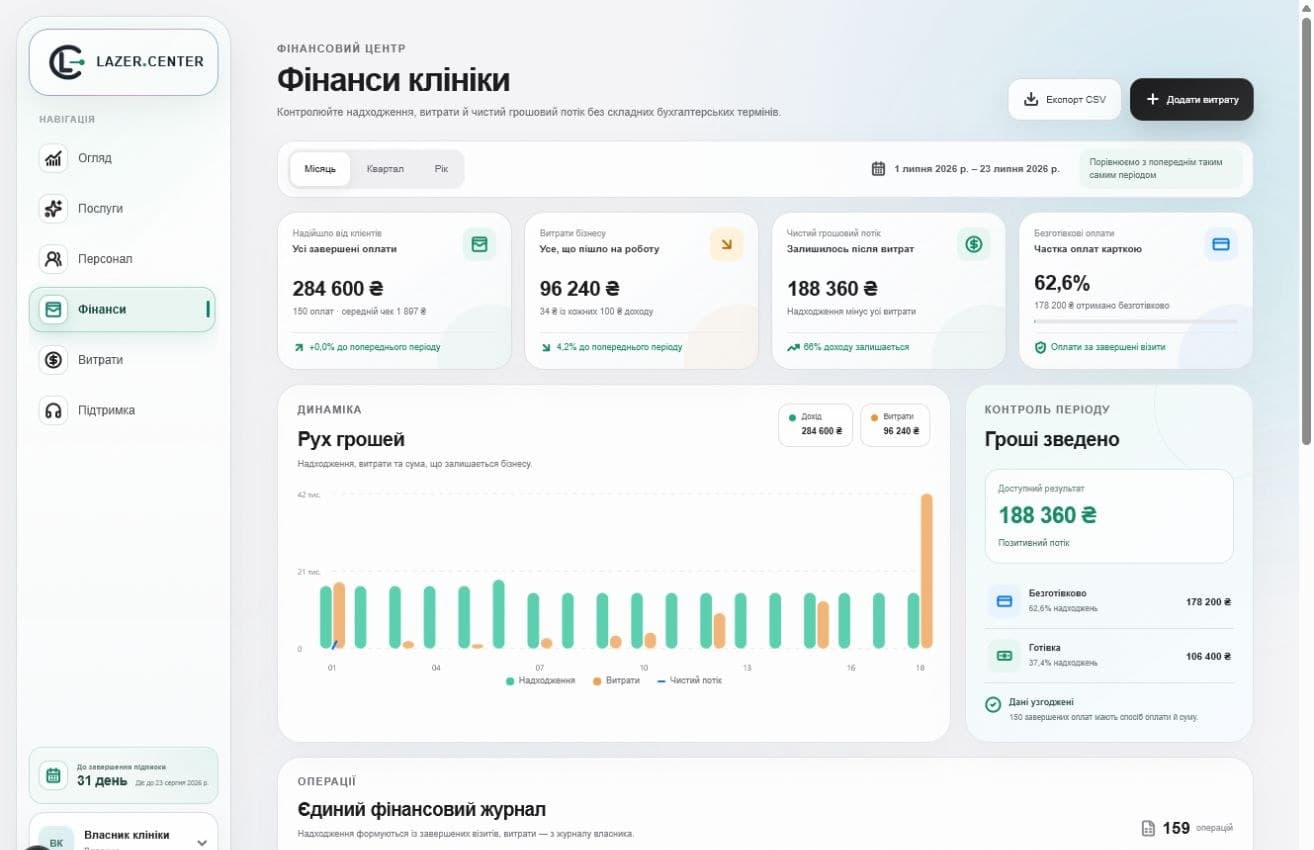Click the Готівка cash icon in Гроші зведено

[1004, 656]
